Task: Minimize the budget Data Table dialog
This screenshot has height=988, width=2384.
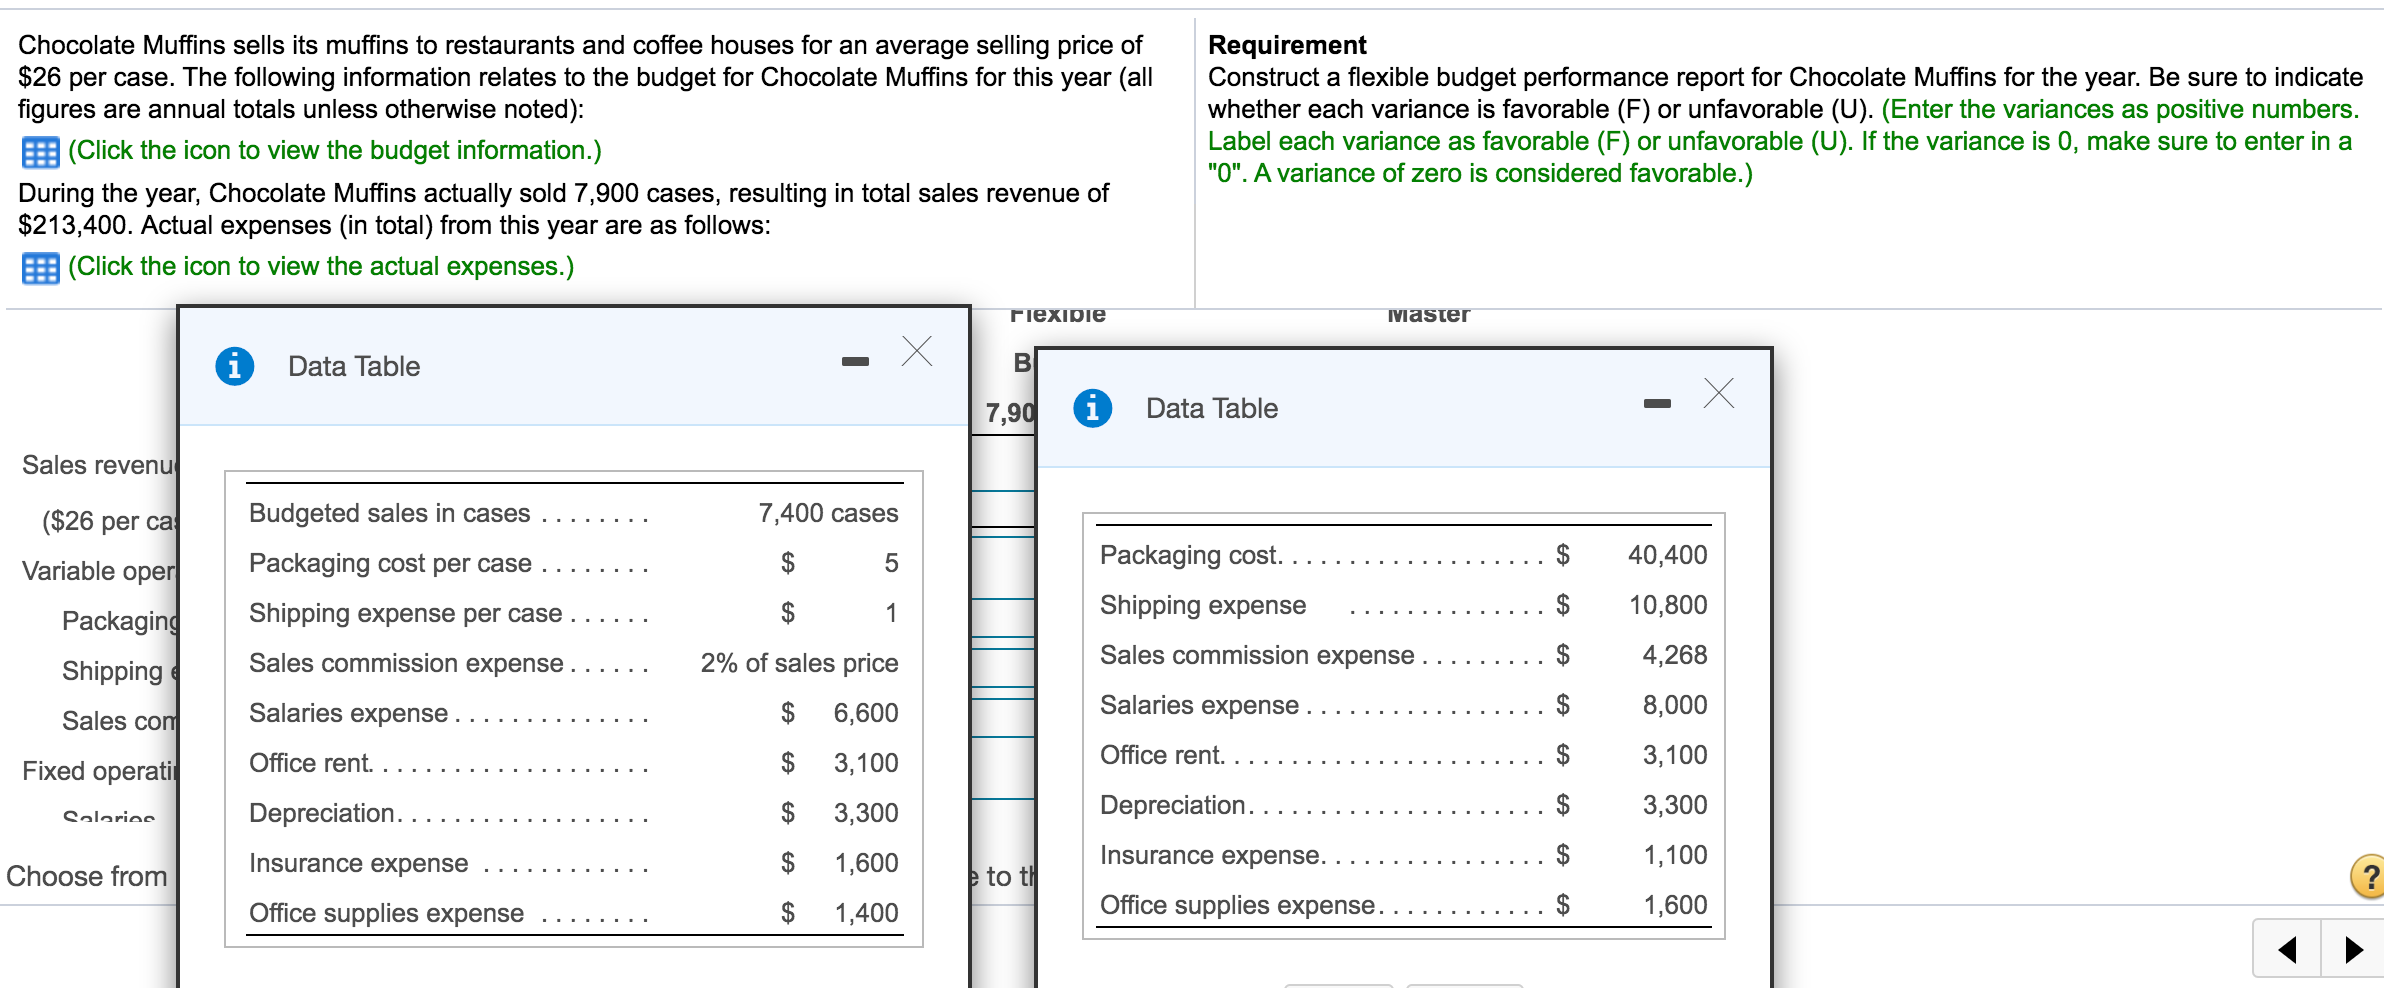Action: pyautogui.click(x=855, y=361)
